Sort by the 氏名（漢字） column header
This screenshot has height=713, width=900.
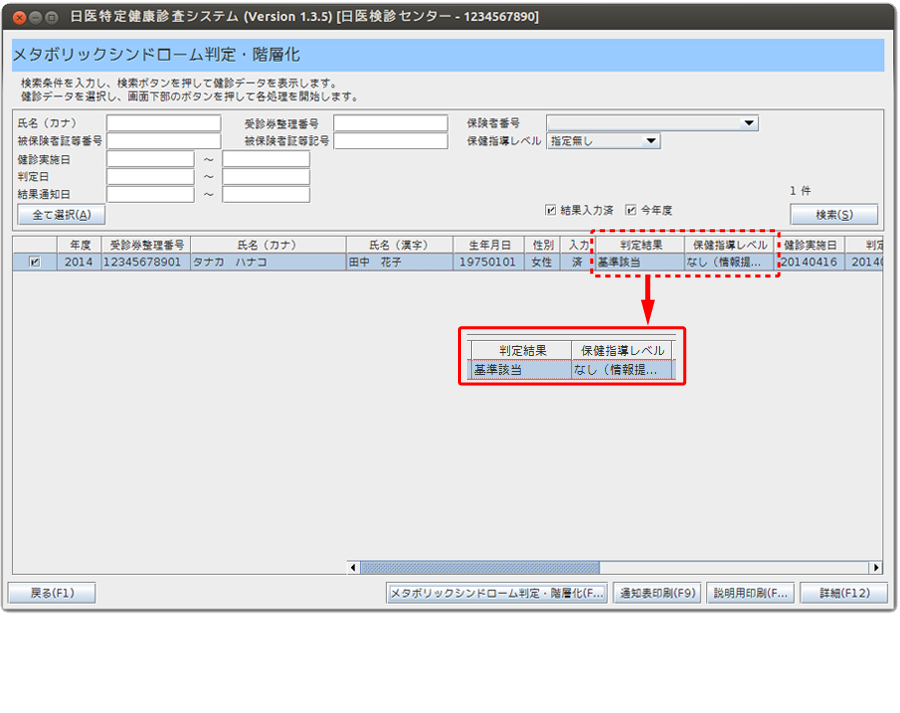[x=399, y=245]
